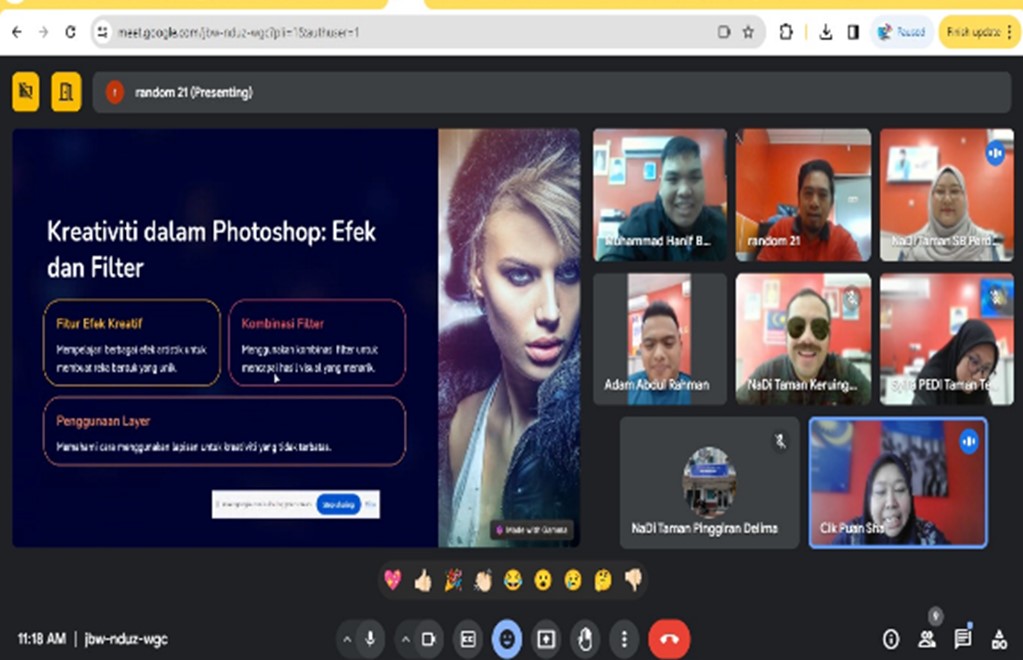Open the in-call chat panel
This screenshot has width=1023, height=660.
coord(962,639)
